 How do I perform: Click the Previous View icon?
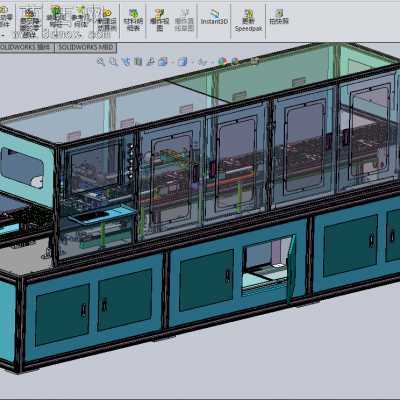(x=126, y=61)
